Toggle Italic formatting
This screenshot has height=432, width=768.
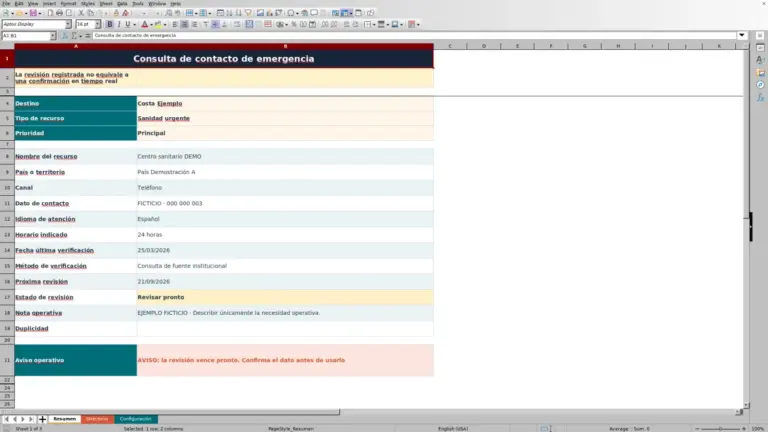point(119,24)
